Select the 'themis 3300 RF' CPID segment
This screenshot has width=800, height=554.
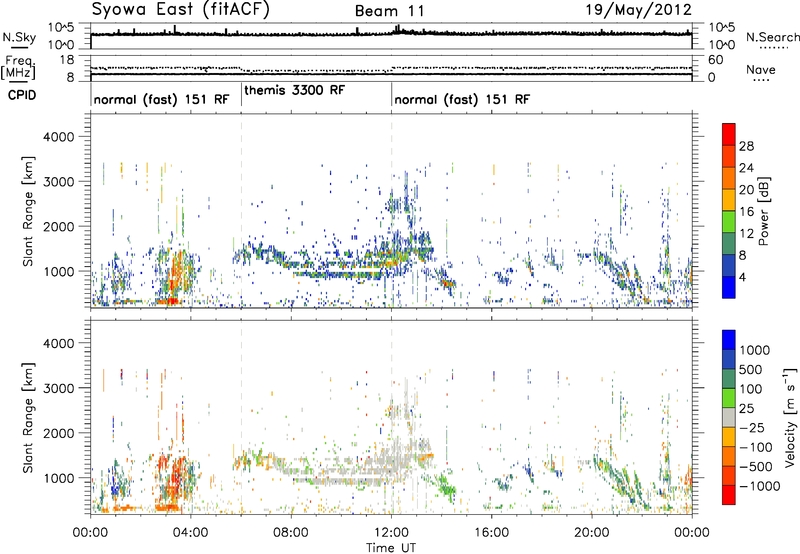[x=294, y=90]
